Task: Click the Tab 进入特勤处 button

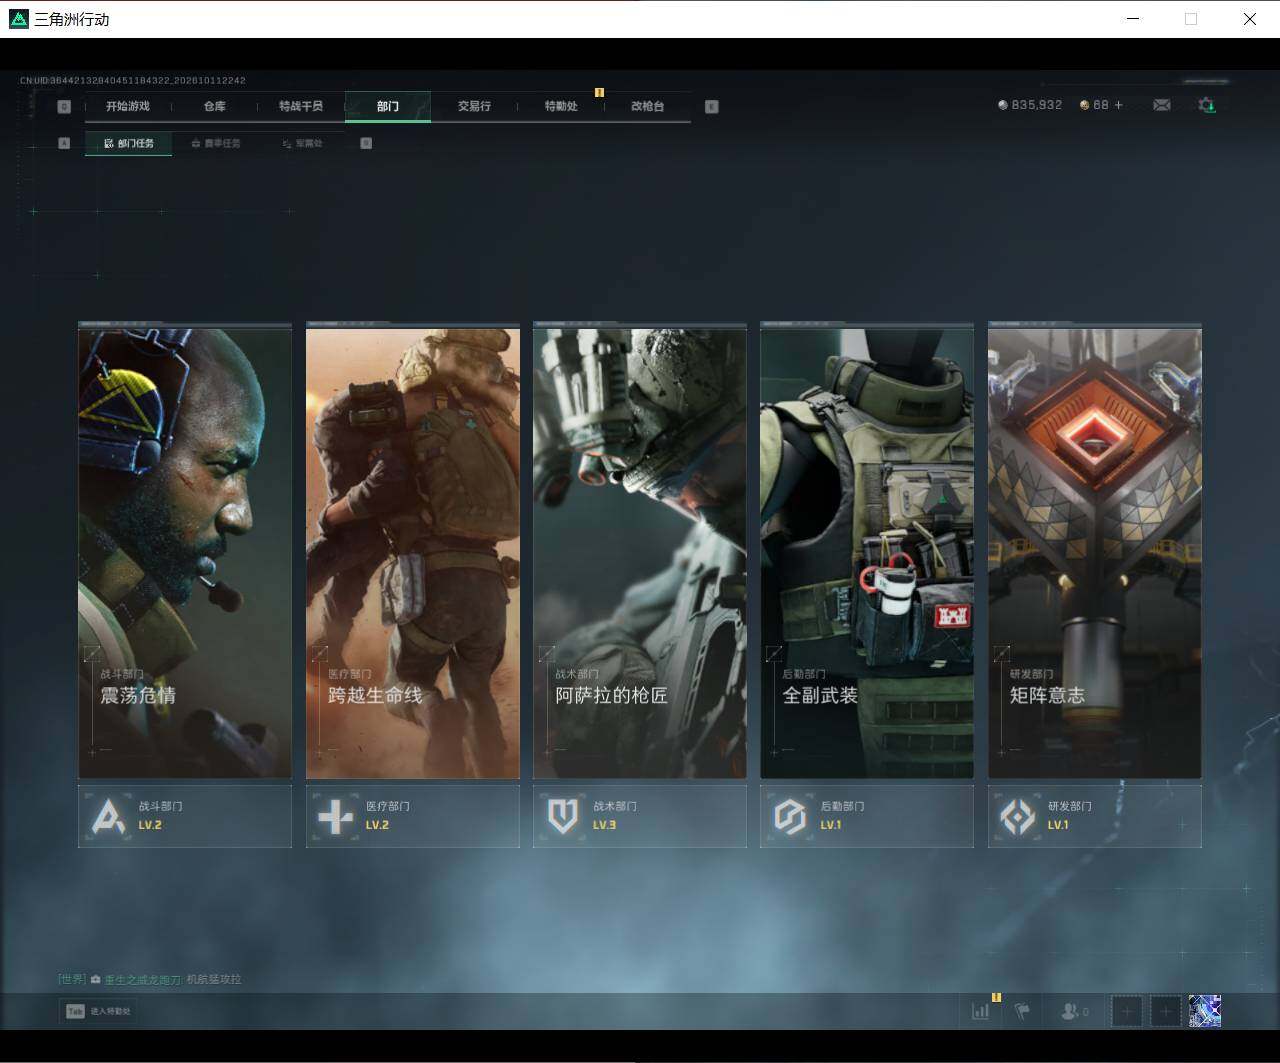Action: click(x=99, y=1011)
